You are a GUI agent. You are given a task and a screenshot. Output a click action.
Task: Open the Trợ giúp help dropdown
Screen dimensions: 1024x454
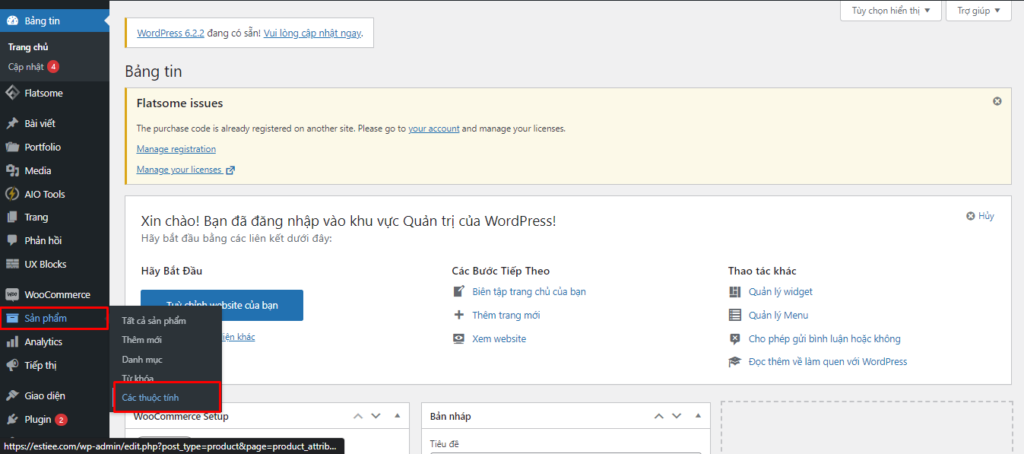coord(979,11)
